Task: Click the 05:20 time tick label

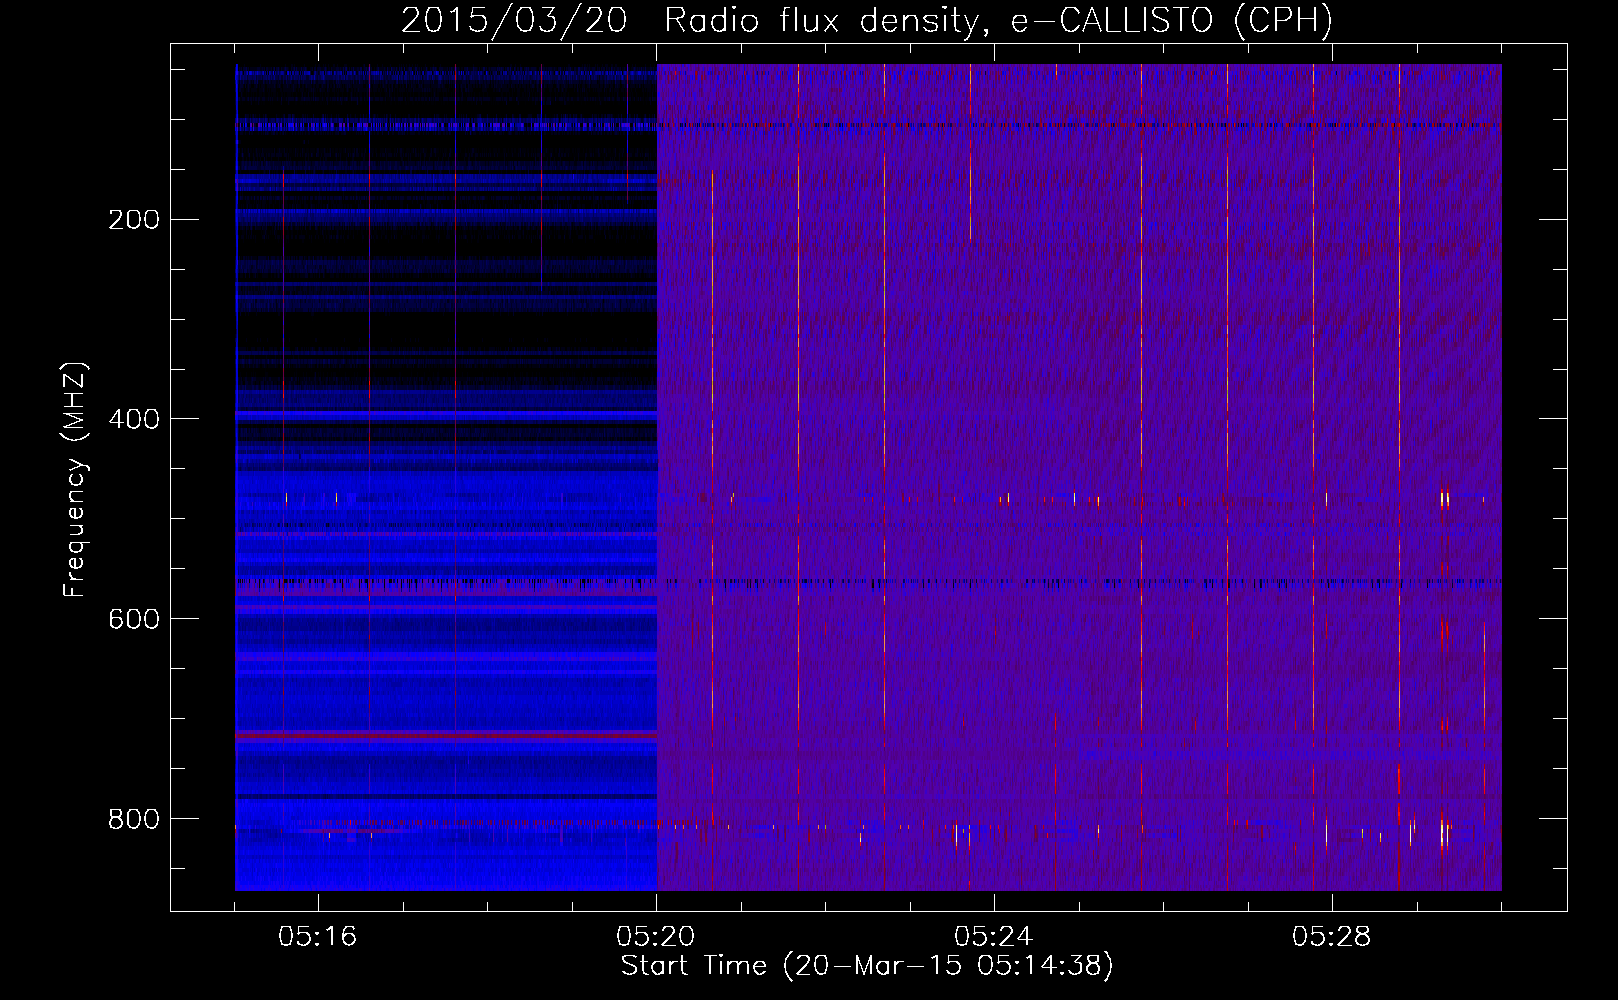Action: pyautogui.click(x=656, y=937)
